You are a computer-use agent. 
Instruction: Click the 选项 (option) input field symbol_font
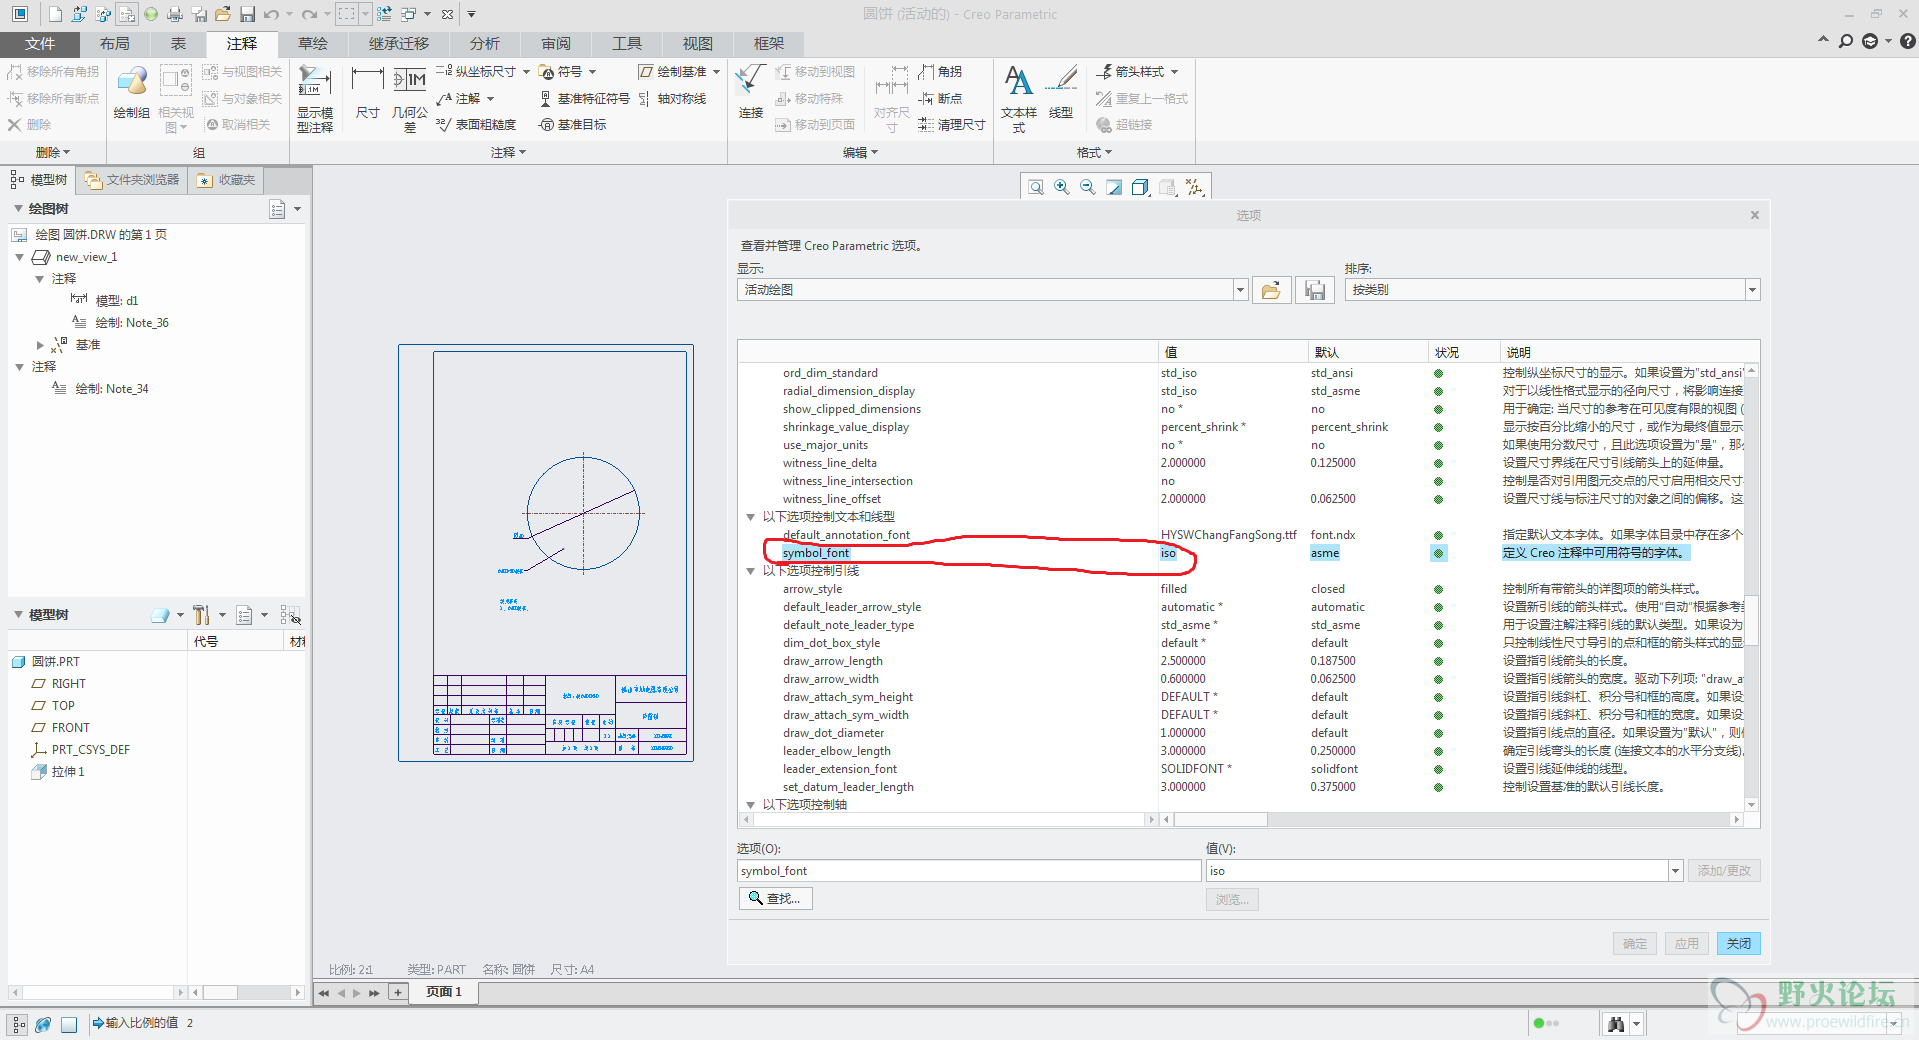coord(968,871)
